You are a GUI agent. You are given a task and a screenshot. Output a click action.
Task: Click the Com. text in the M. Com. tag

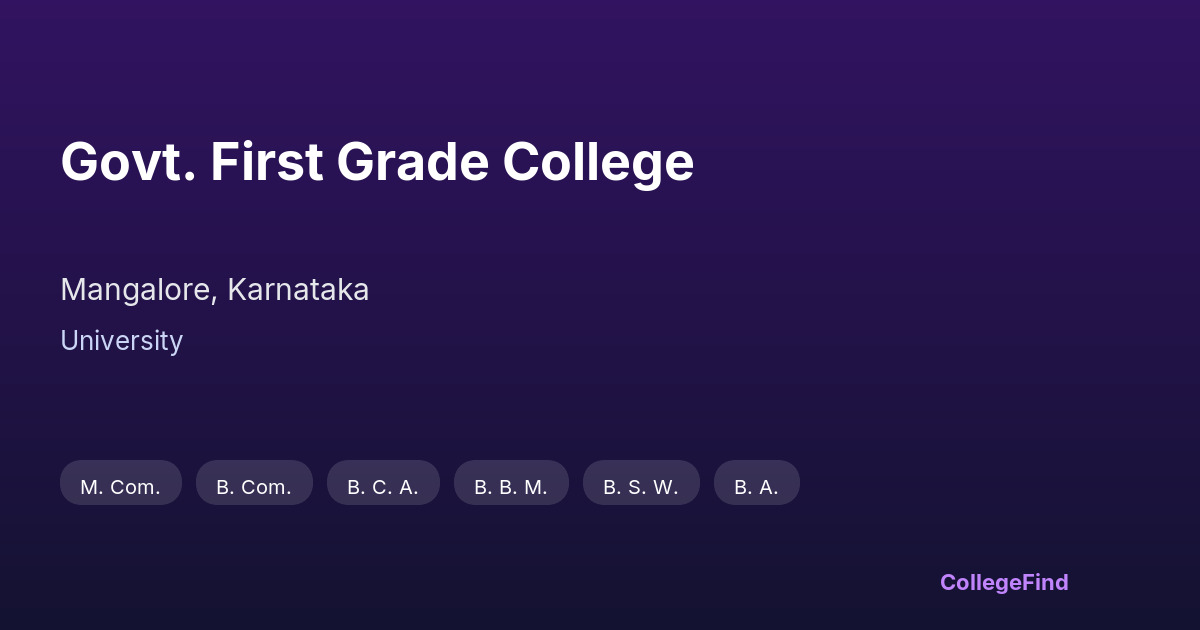(x=135, y=488)
